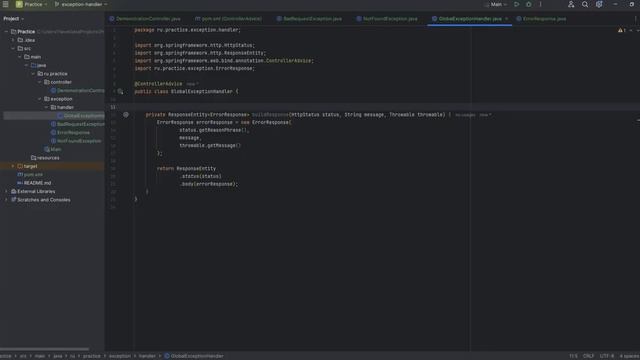Select BadRequestException in project tree

(78, 124)
